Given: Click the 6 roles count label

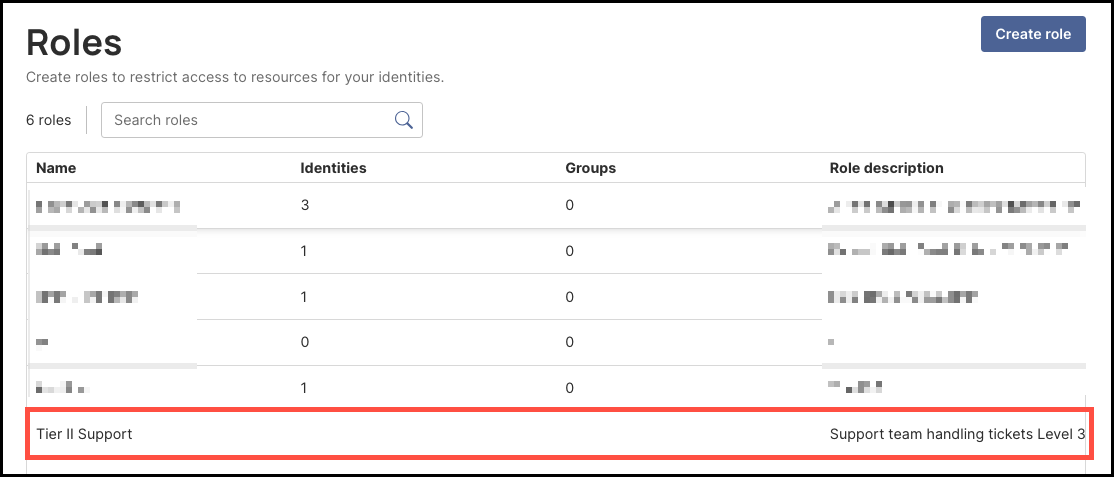Looking at the screenshot, I should tap(49, 120).
